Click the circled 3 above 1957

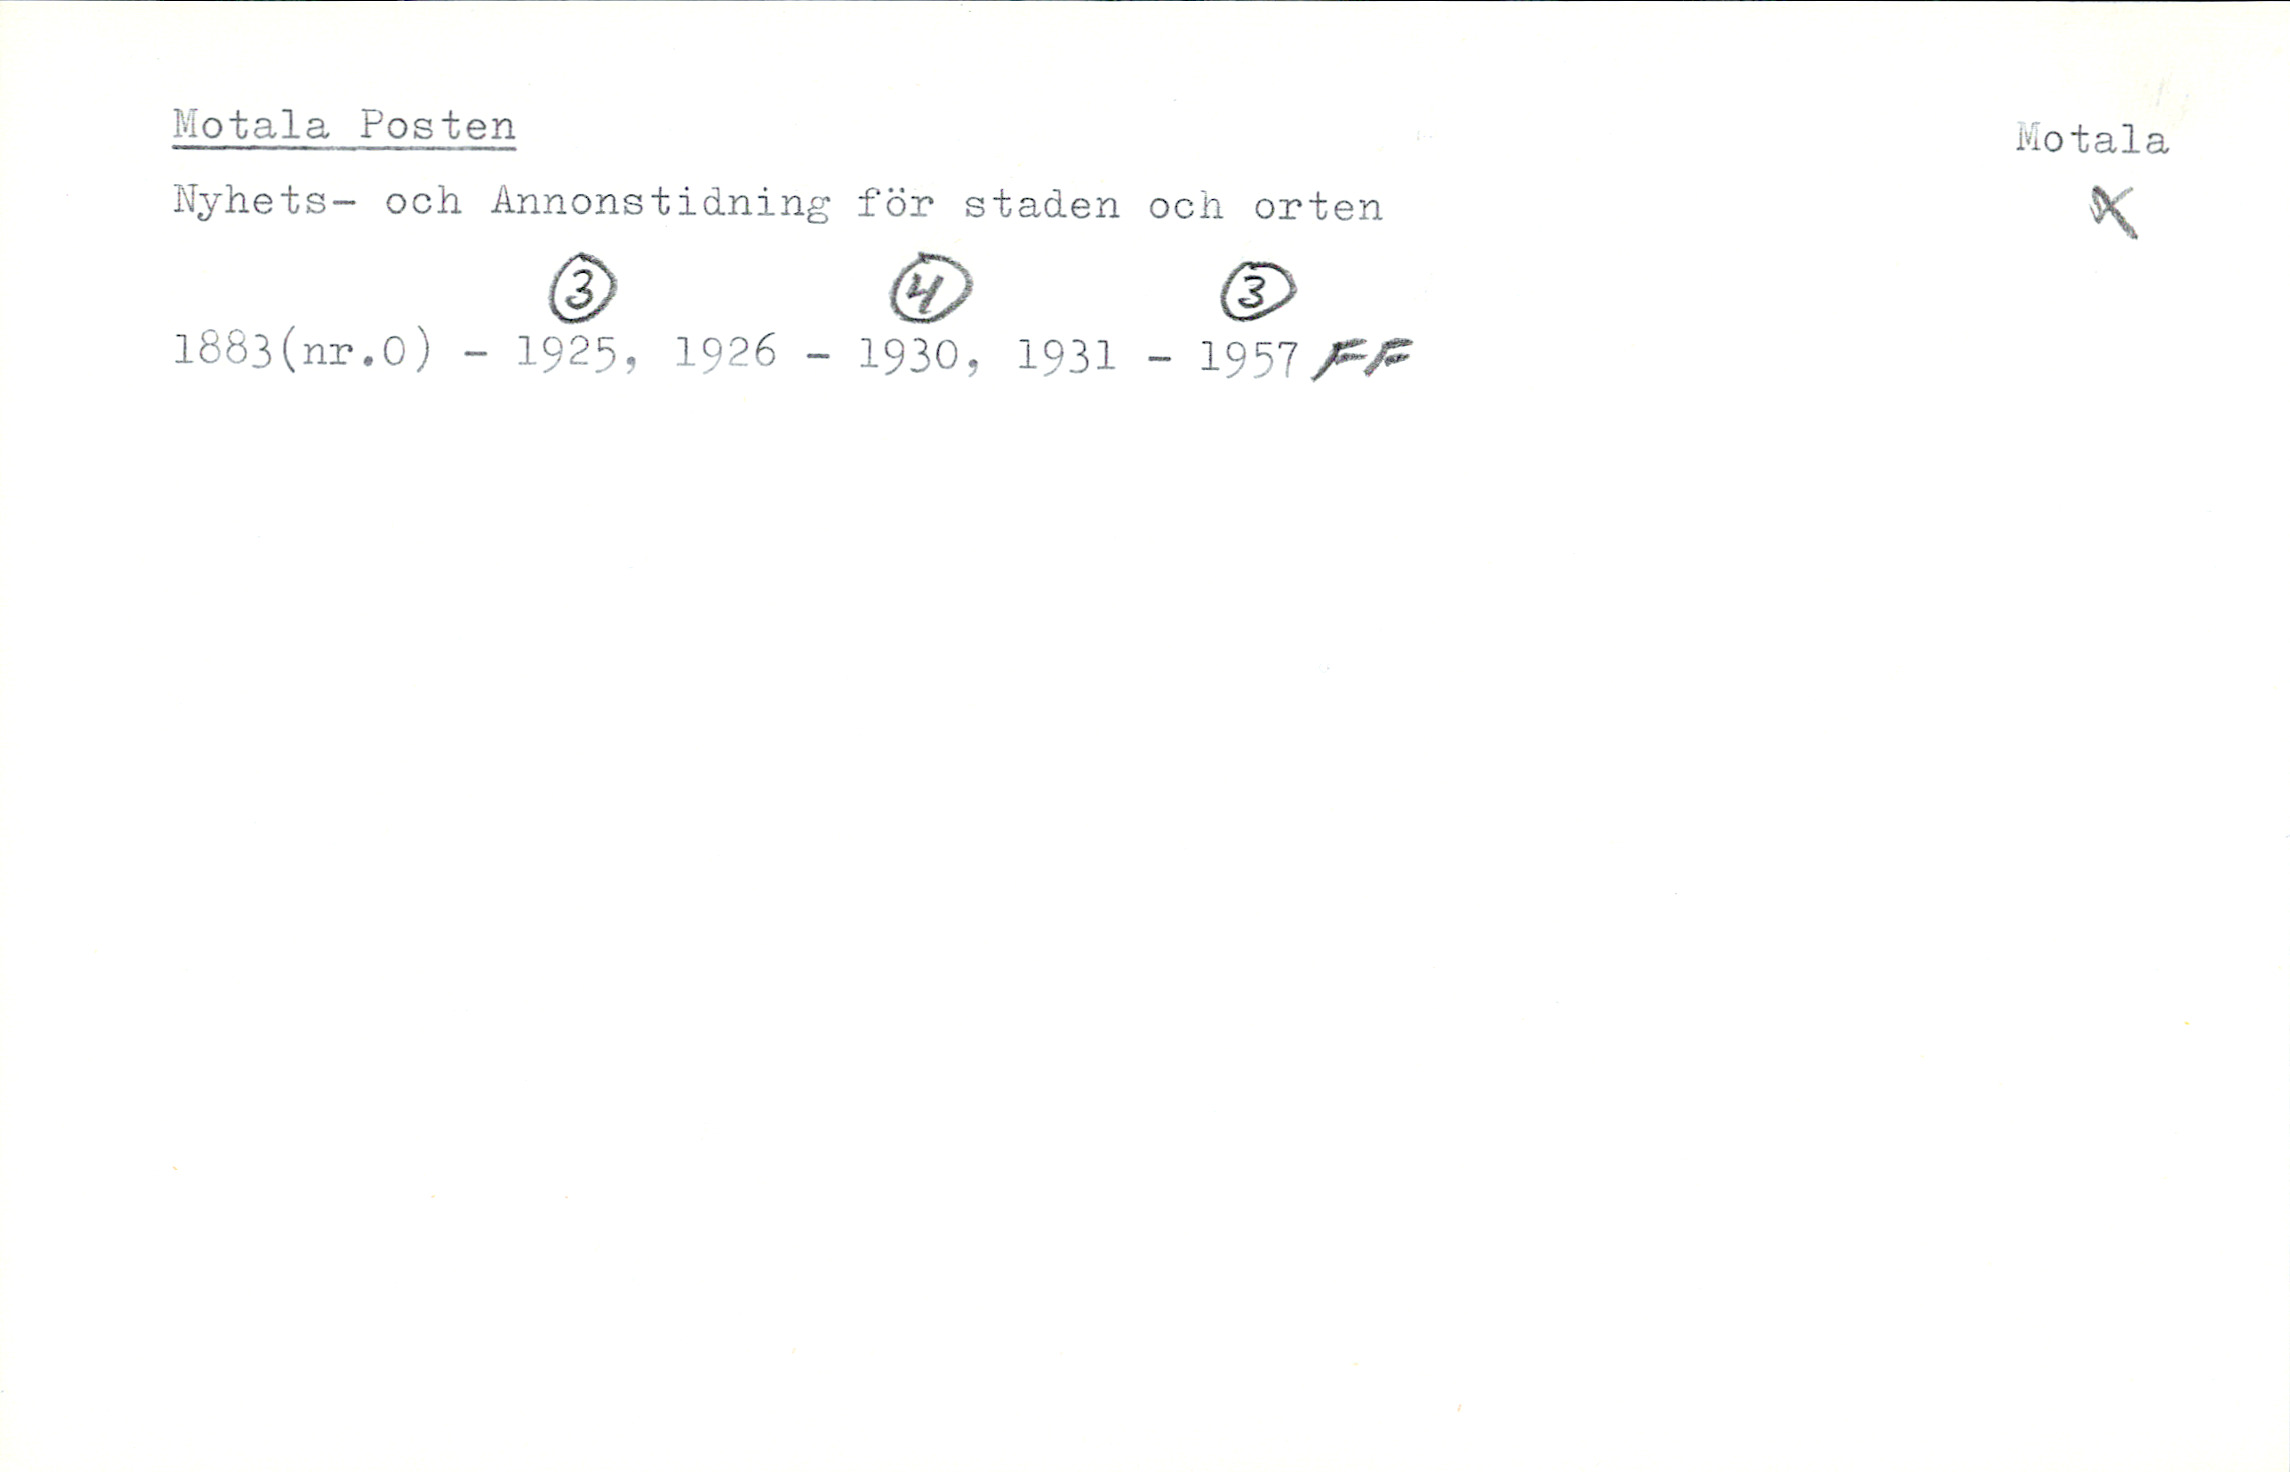point(1258,292)
